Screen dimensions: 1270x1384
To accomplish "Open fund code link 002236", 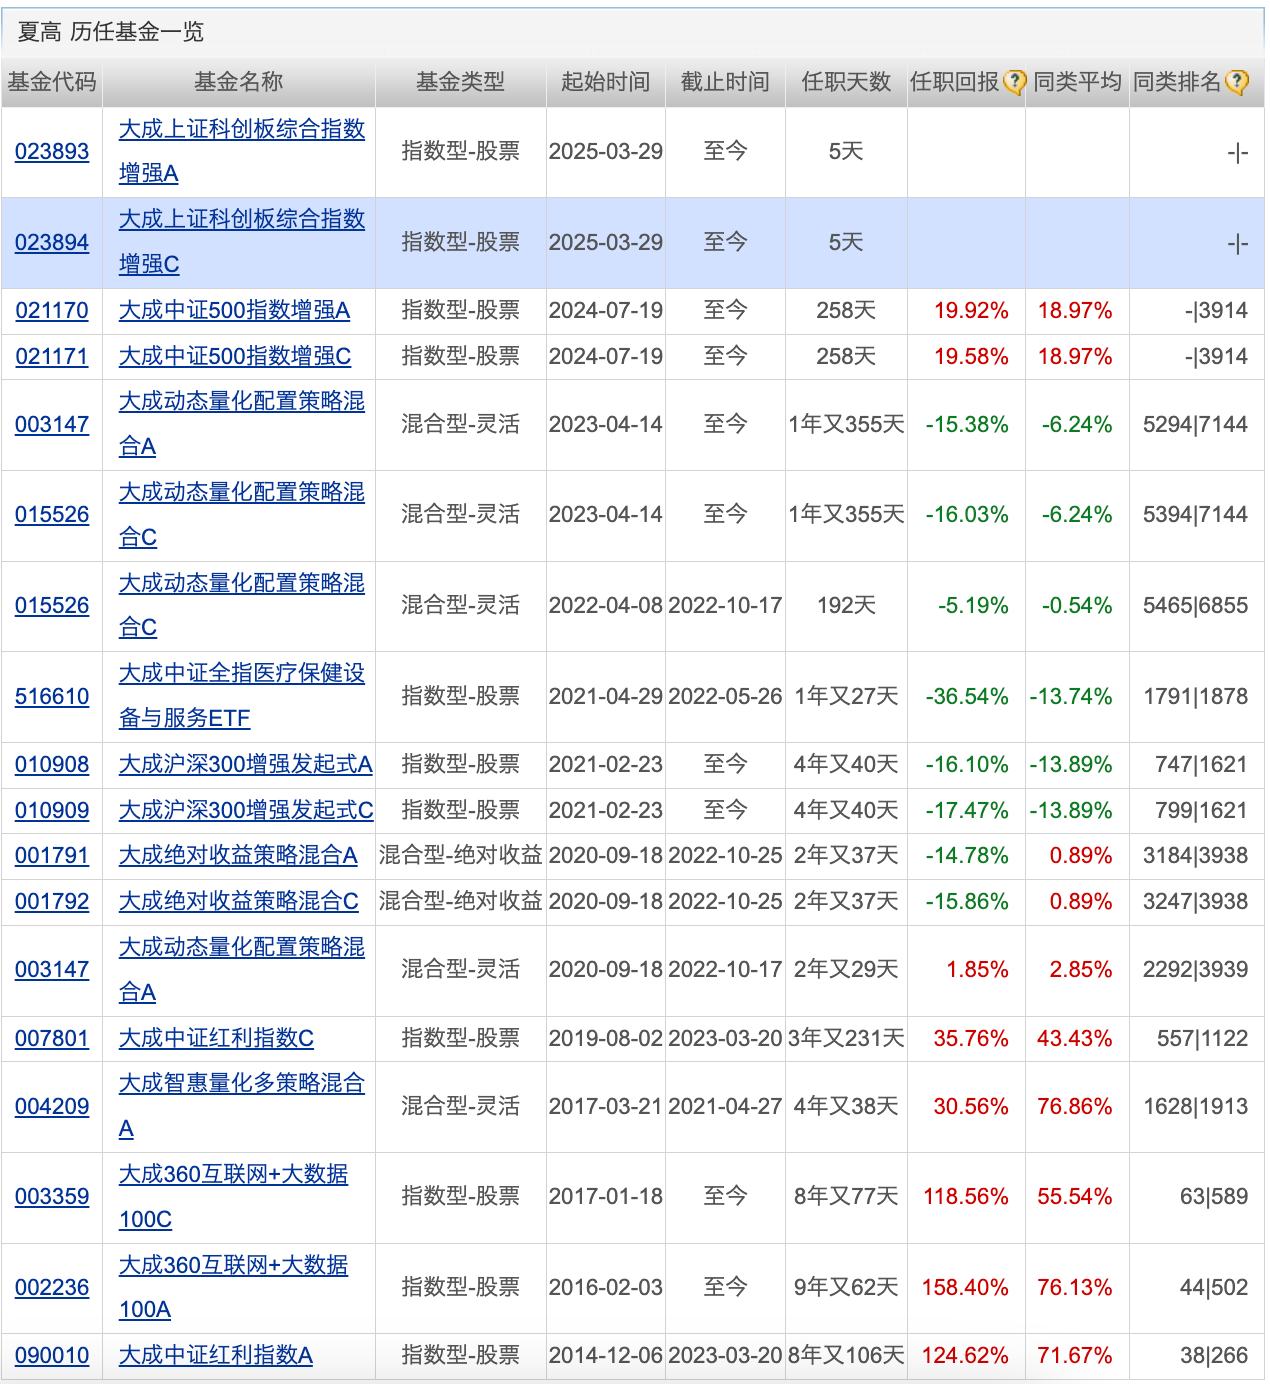I will pos(52,1288).
